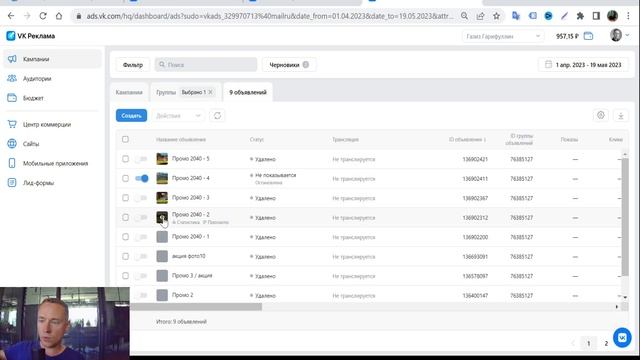
Task: Toggle the Промо 2040 - 1 ad switch
Action: (x=142, y=237)
